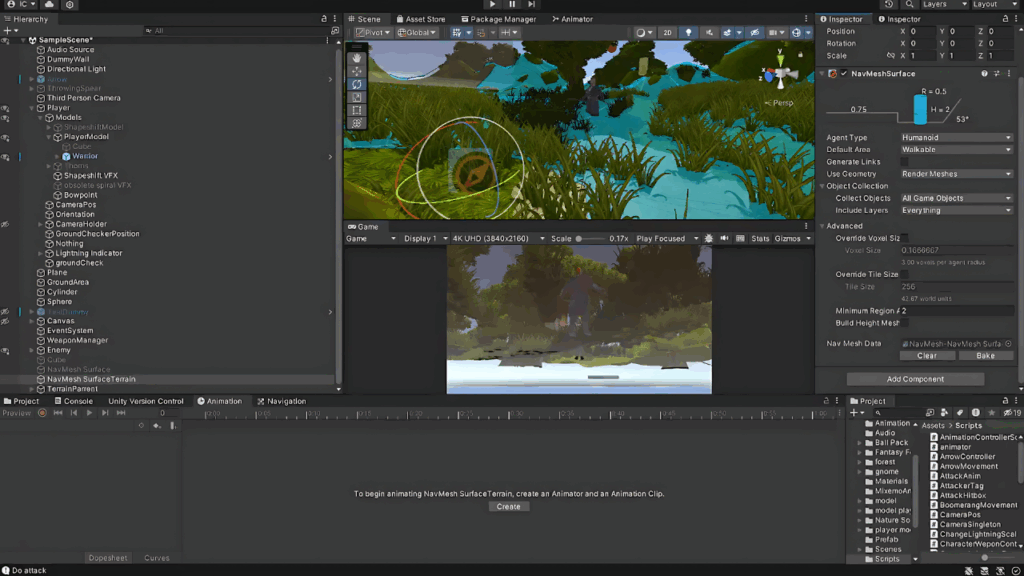Image resolution: width=1024 pixels, height=576 pixels.
Task: Click the Create button in the Animation panel
Action: 508,506
